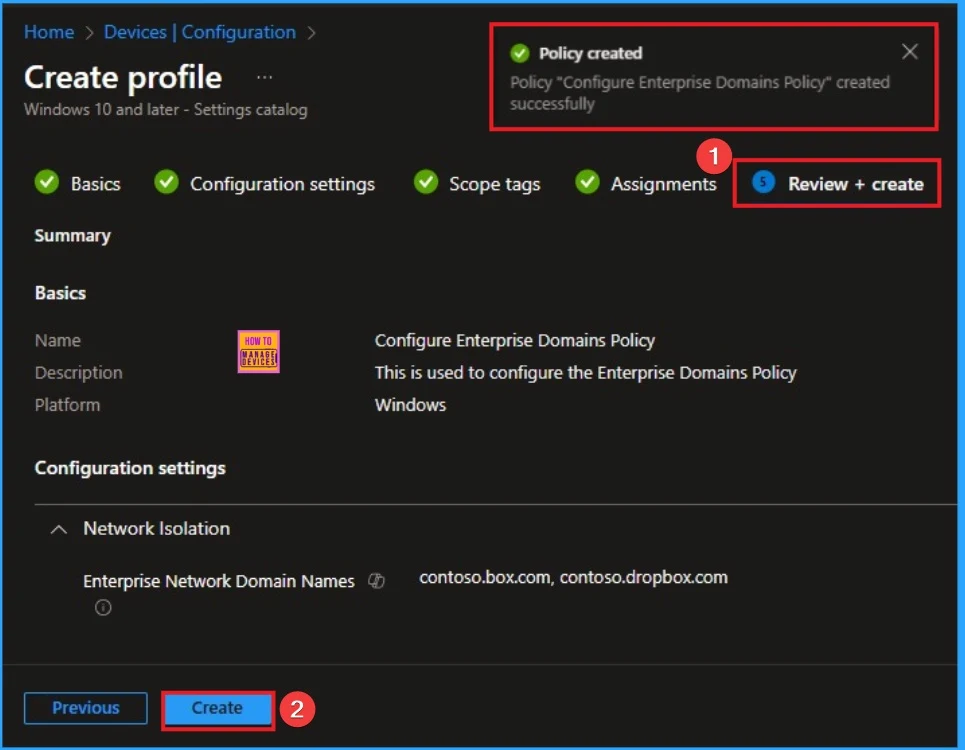Click the Previous button
The height and width of the screenshot is (750, 965).
click(x=85, y=707)
